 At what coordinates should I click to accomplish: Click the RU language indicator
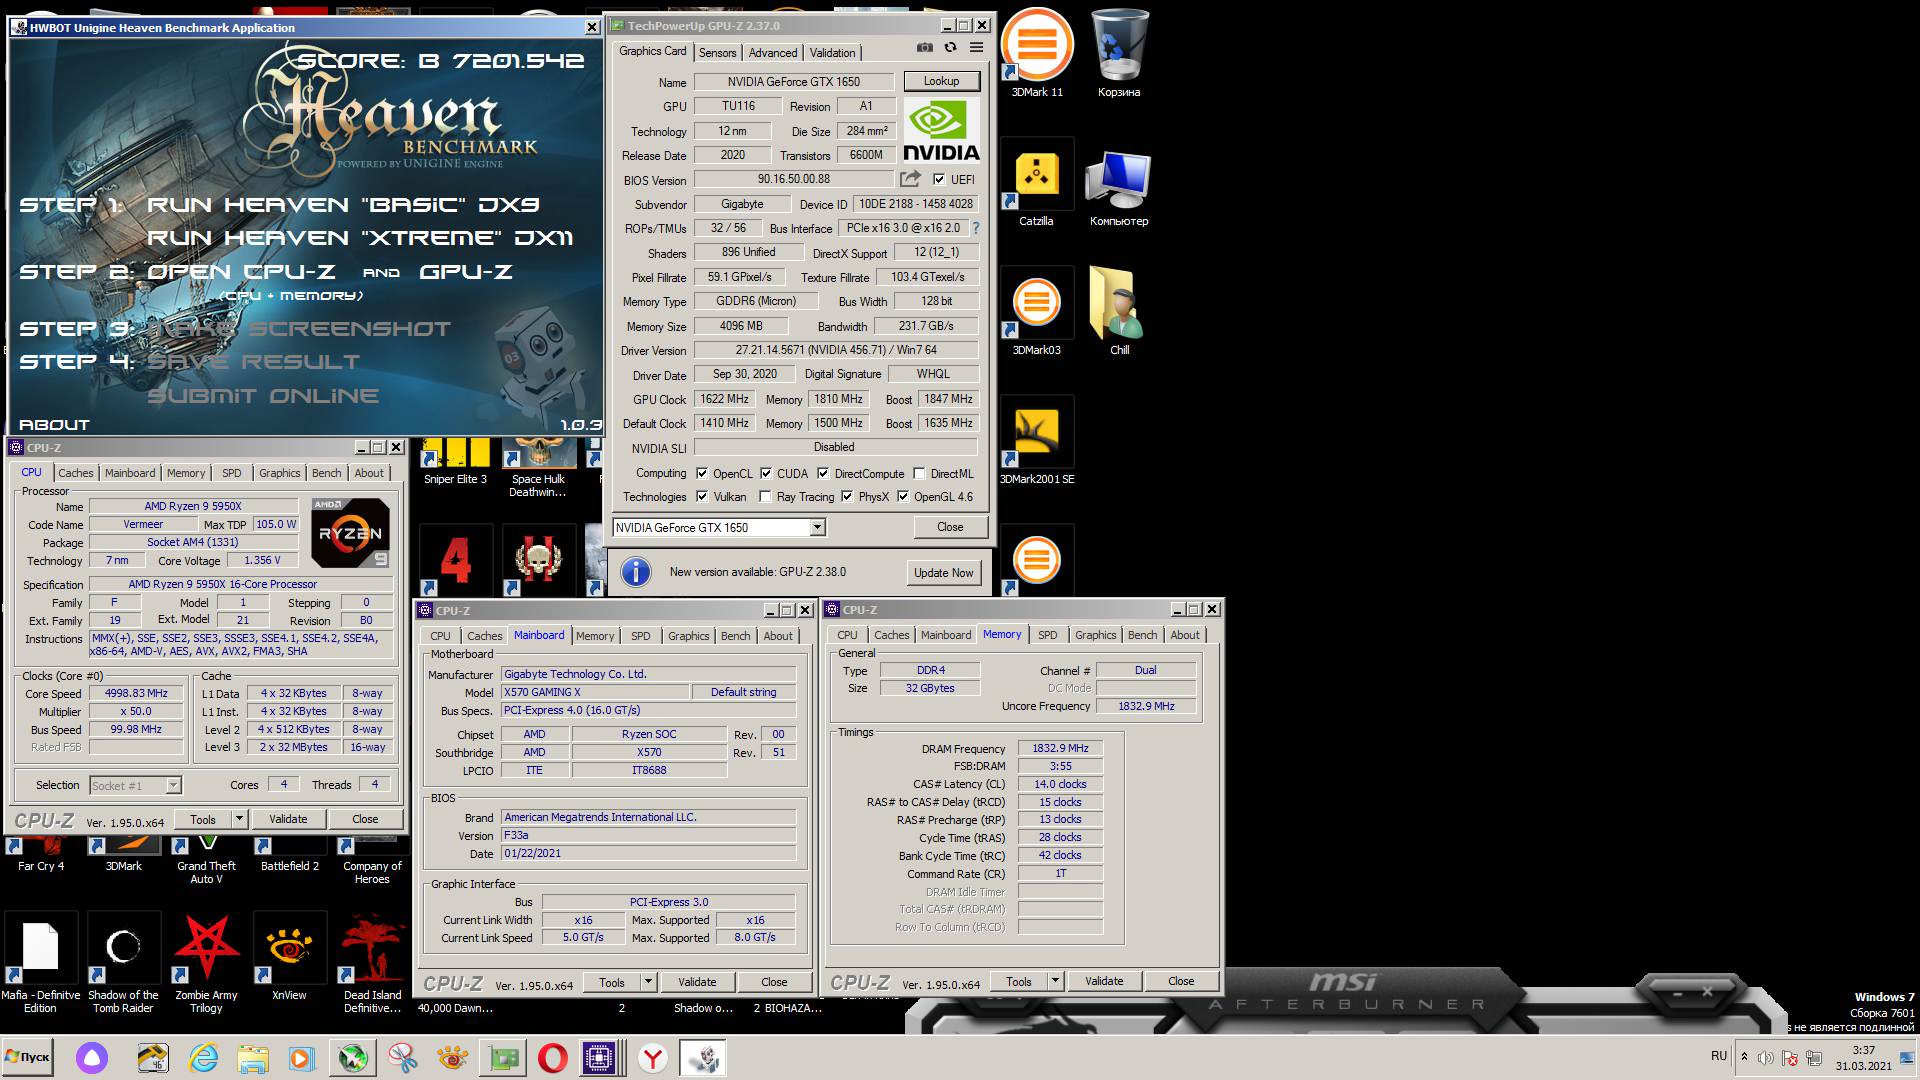1718,1056
